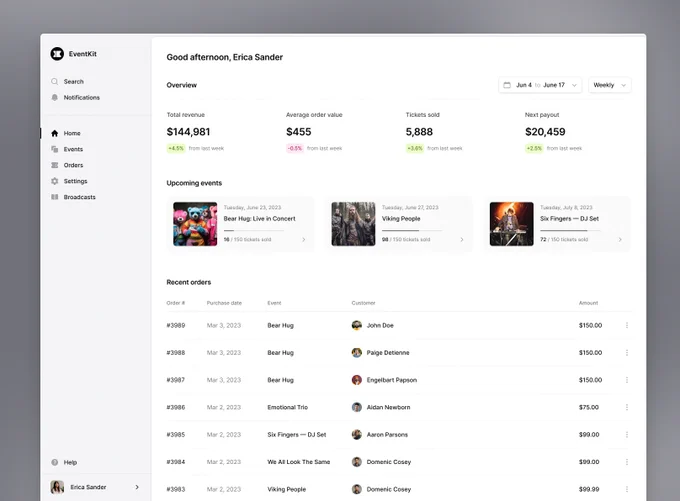Click Engelbart Papson's avatar

(356, 380)
